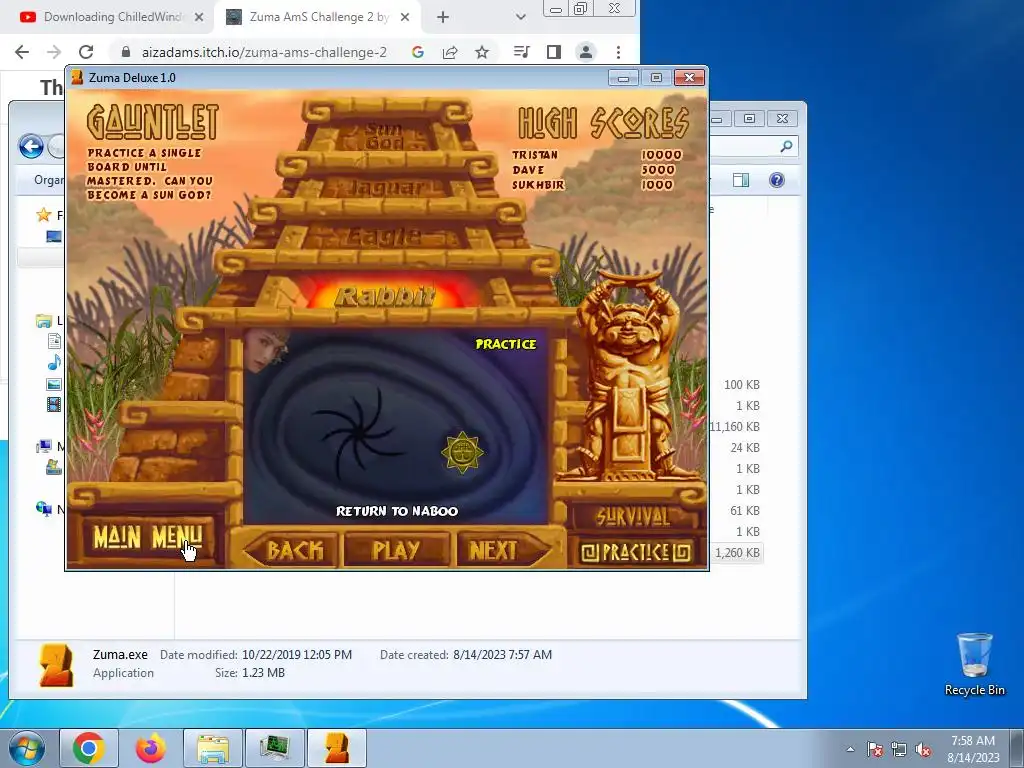Image resolution: width=1024 pixels, height=768 pixels.
Task: Open Chrome media controls icon
Action: [x=522, y=52]
